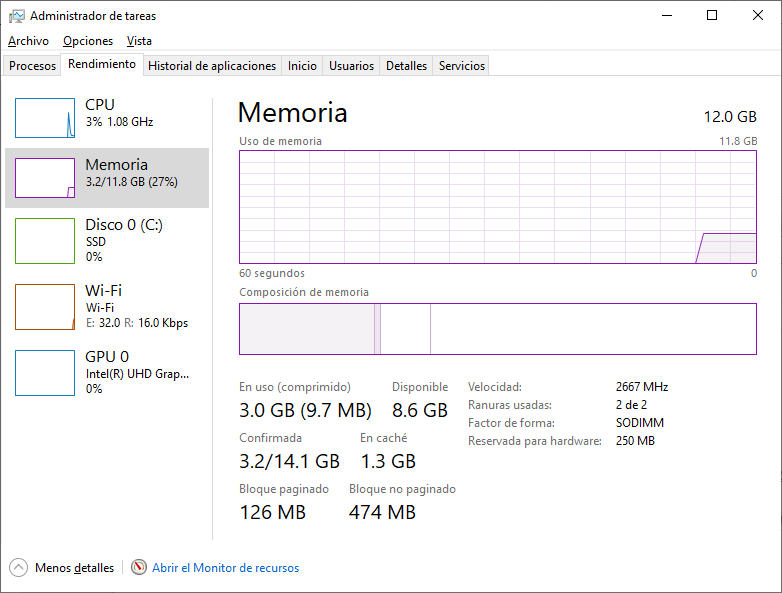Open Disco 0 (C:) performance graph

(45, 241)
